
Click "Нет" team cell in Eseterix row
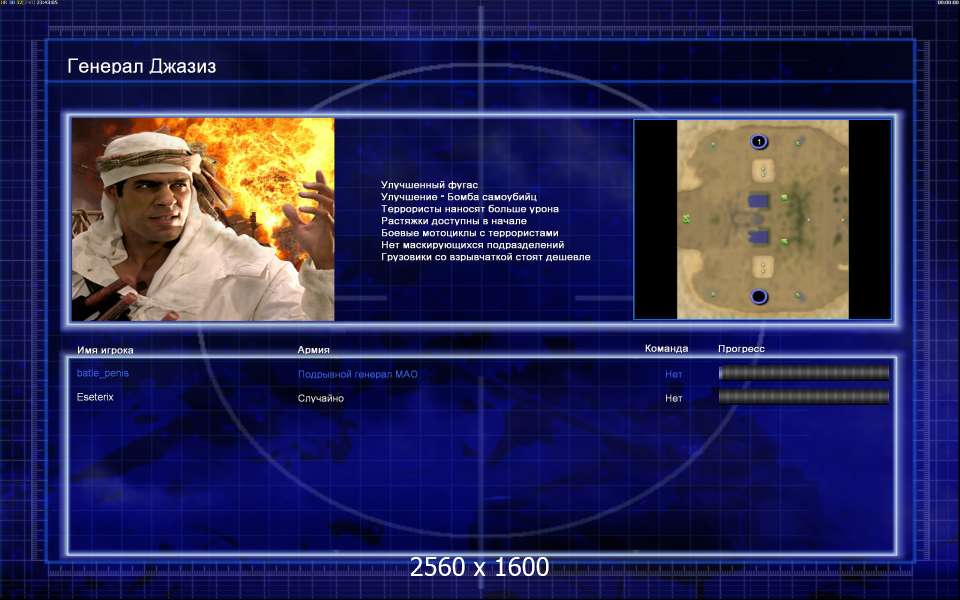[673, 398]
